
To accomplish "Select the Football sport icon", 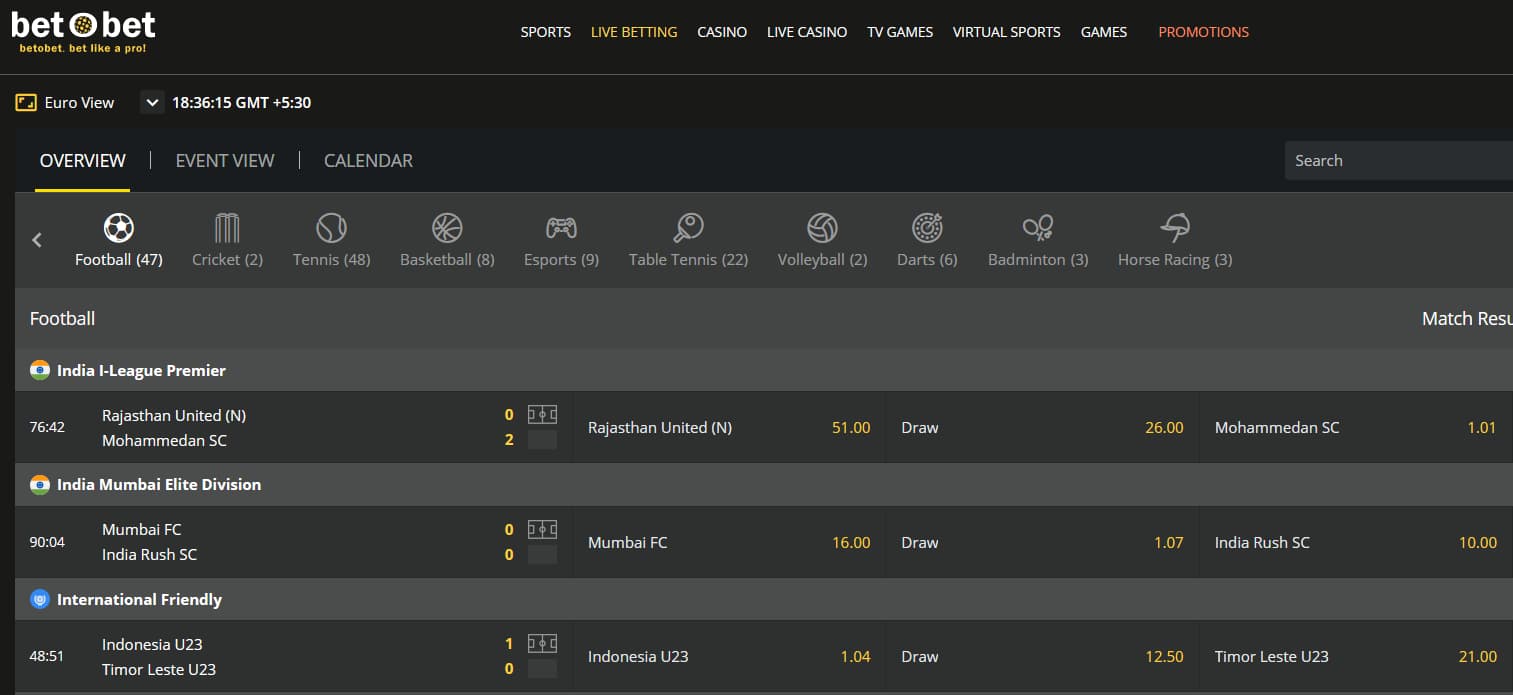I will point(119,228).
